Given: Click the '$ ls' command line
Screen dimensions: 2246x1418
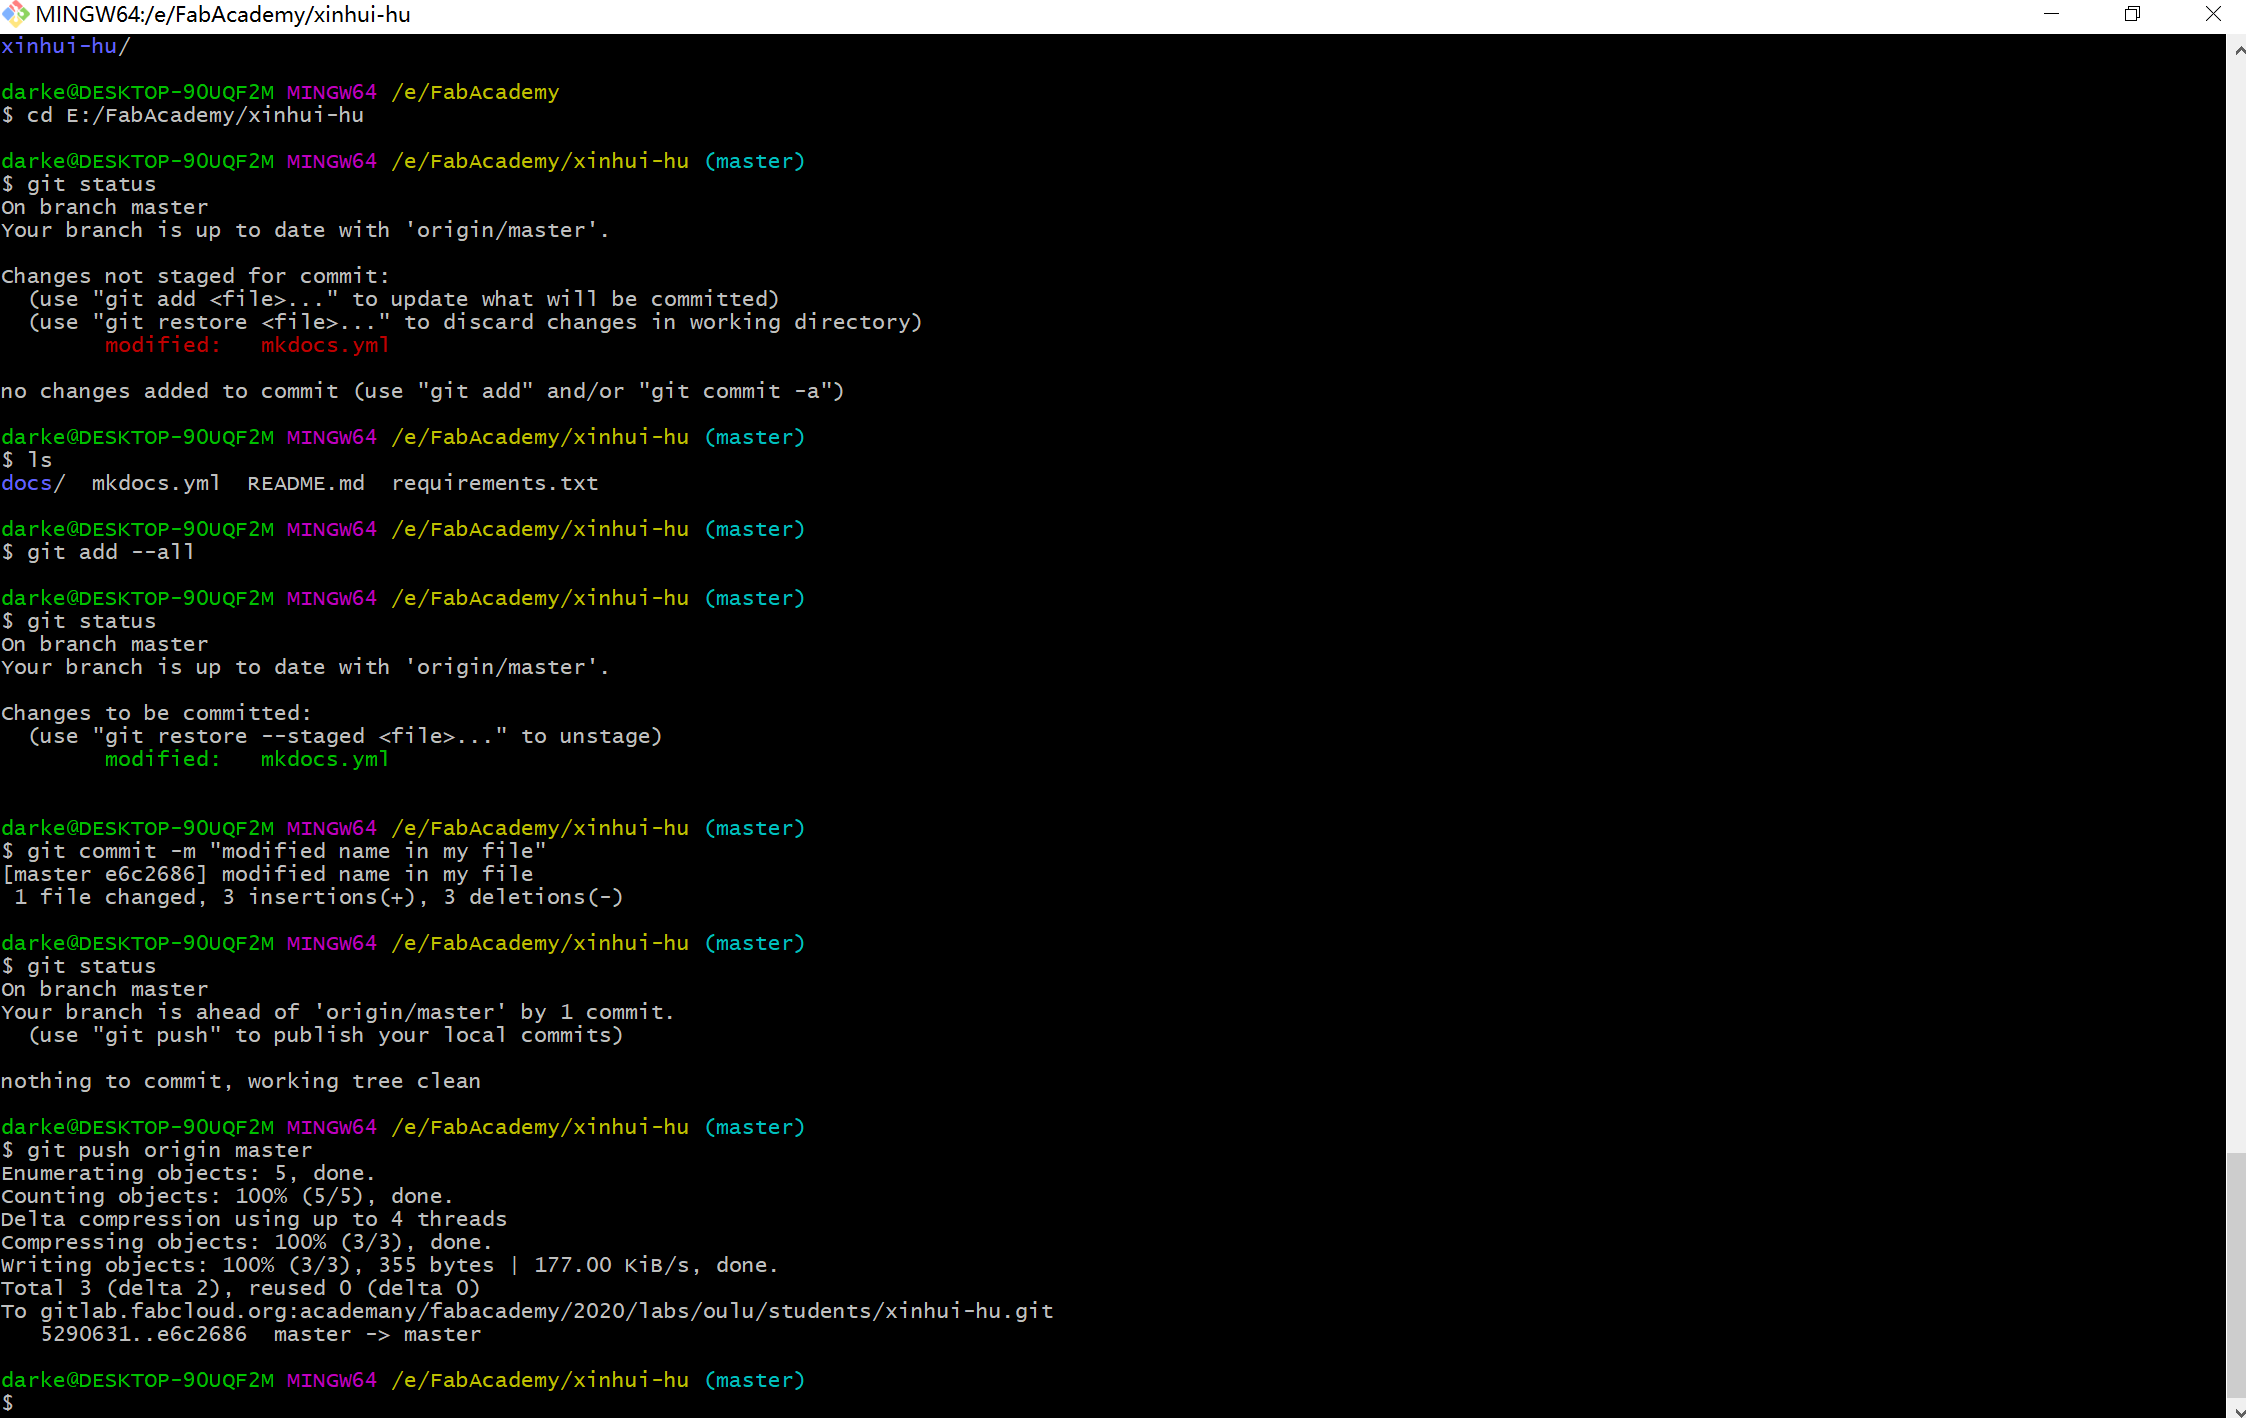Looking at the screenshot, I should click(x=27, y=460).
